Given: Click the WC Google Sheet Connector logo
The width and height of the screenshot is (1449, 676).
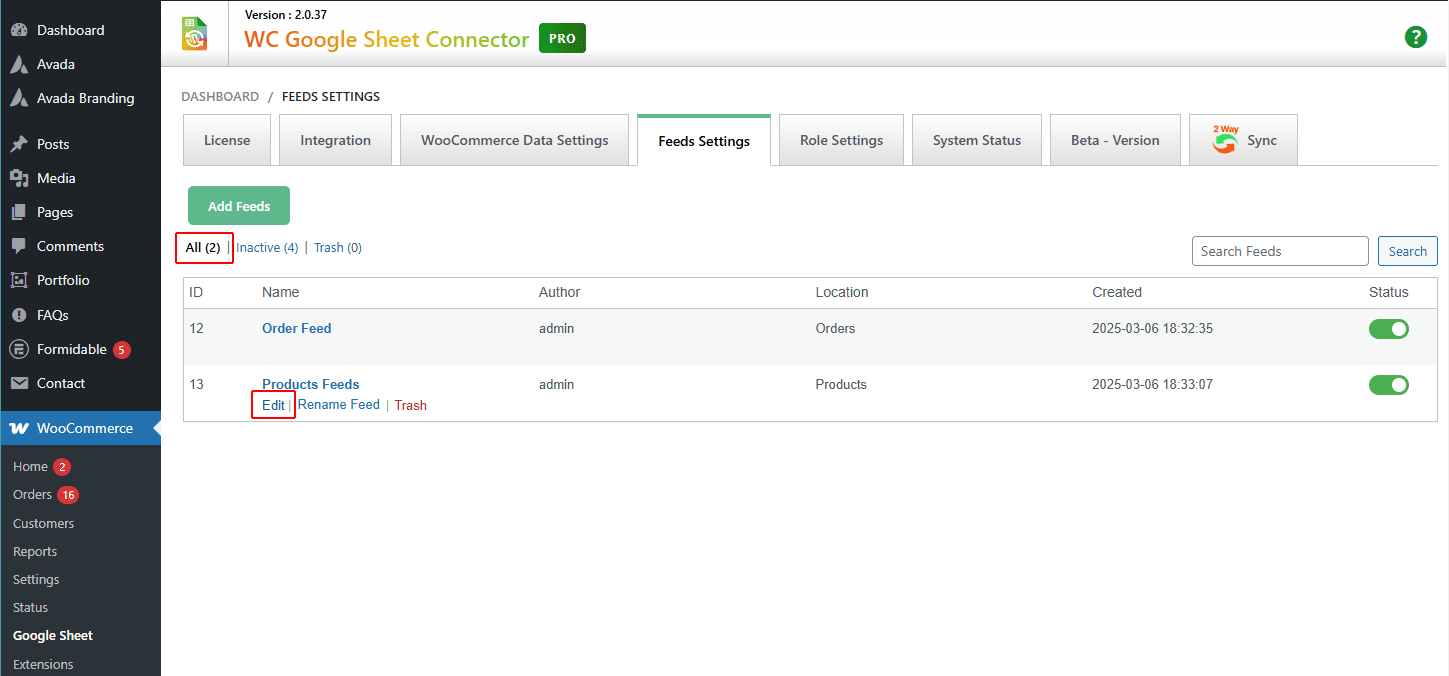Looking at the screenshot, I should [x=194, y=32].
